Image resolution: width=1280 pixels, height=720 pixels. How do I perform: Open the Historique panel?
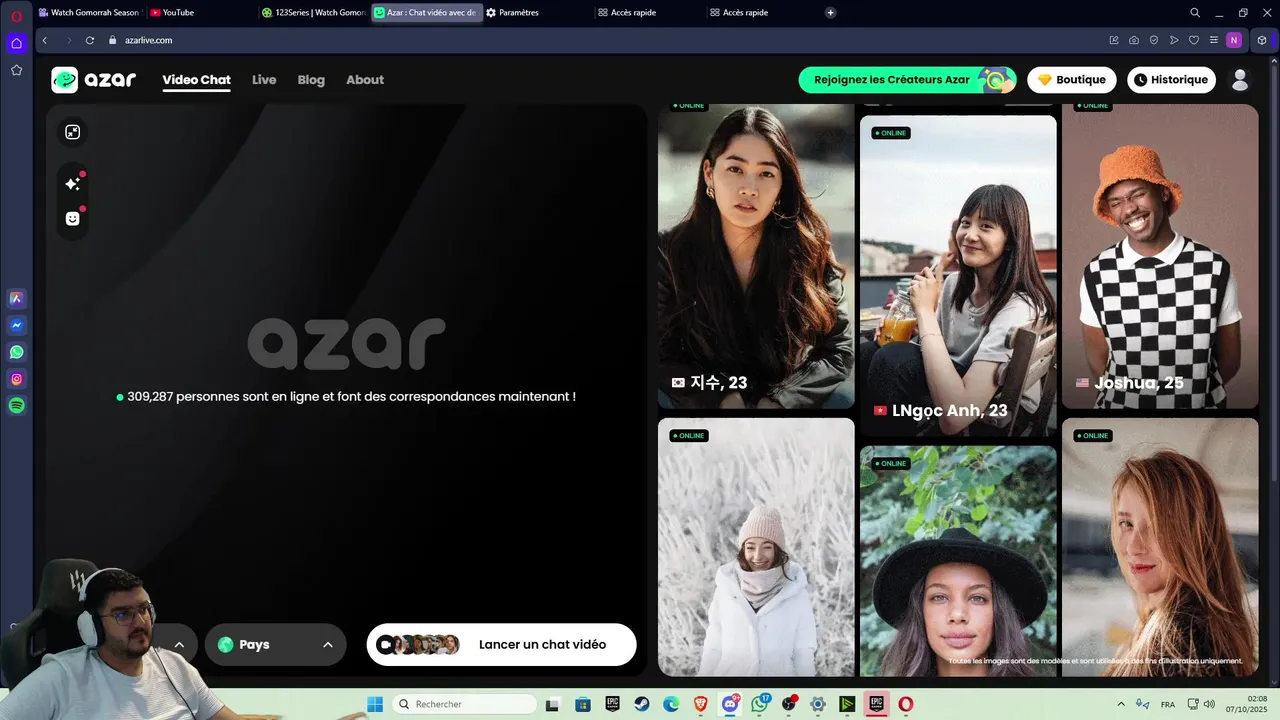coord(1172,80)
